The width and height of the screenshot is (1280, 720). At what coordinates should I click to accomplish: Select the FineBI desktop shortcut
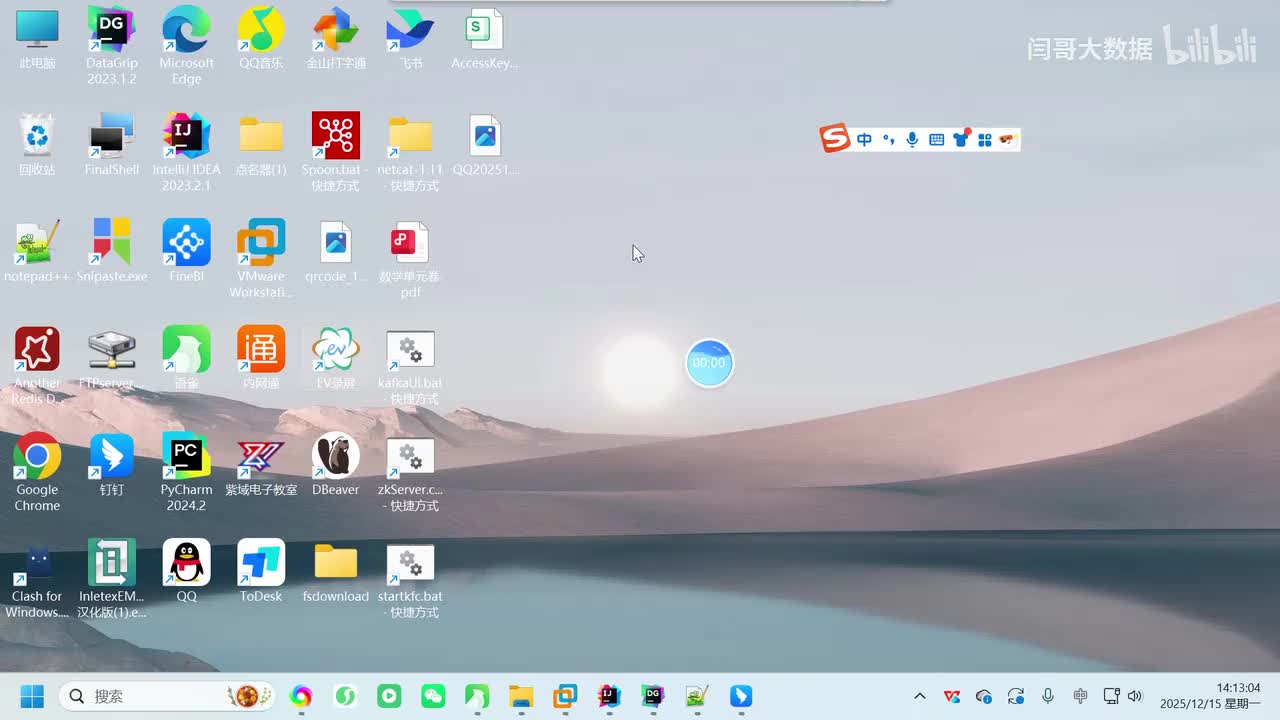point(186,251)
